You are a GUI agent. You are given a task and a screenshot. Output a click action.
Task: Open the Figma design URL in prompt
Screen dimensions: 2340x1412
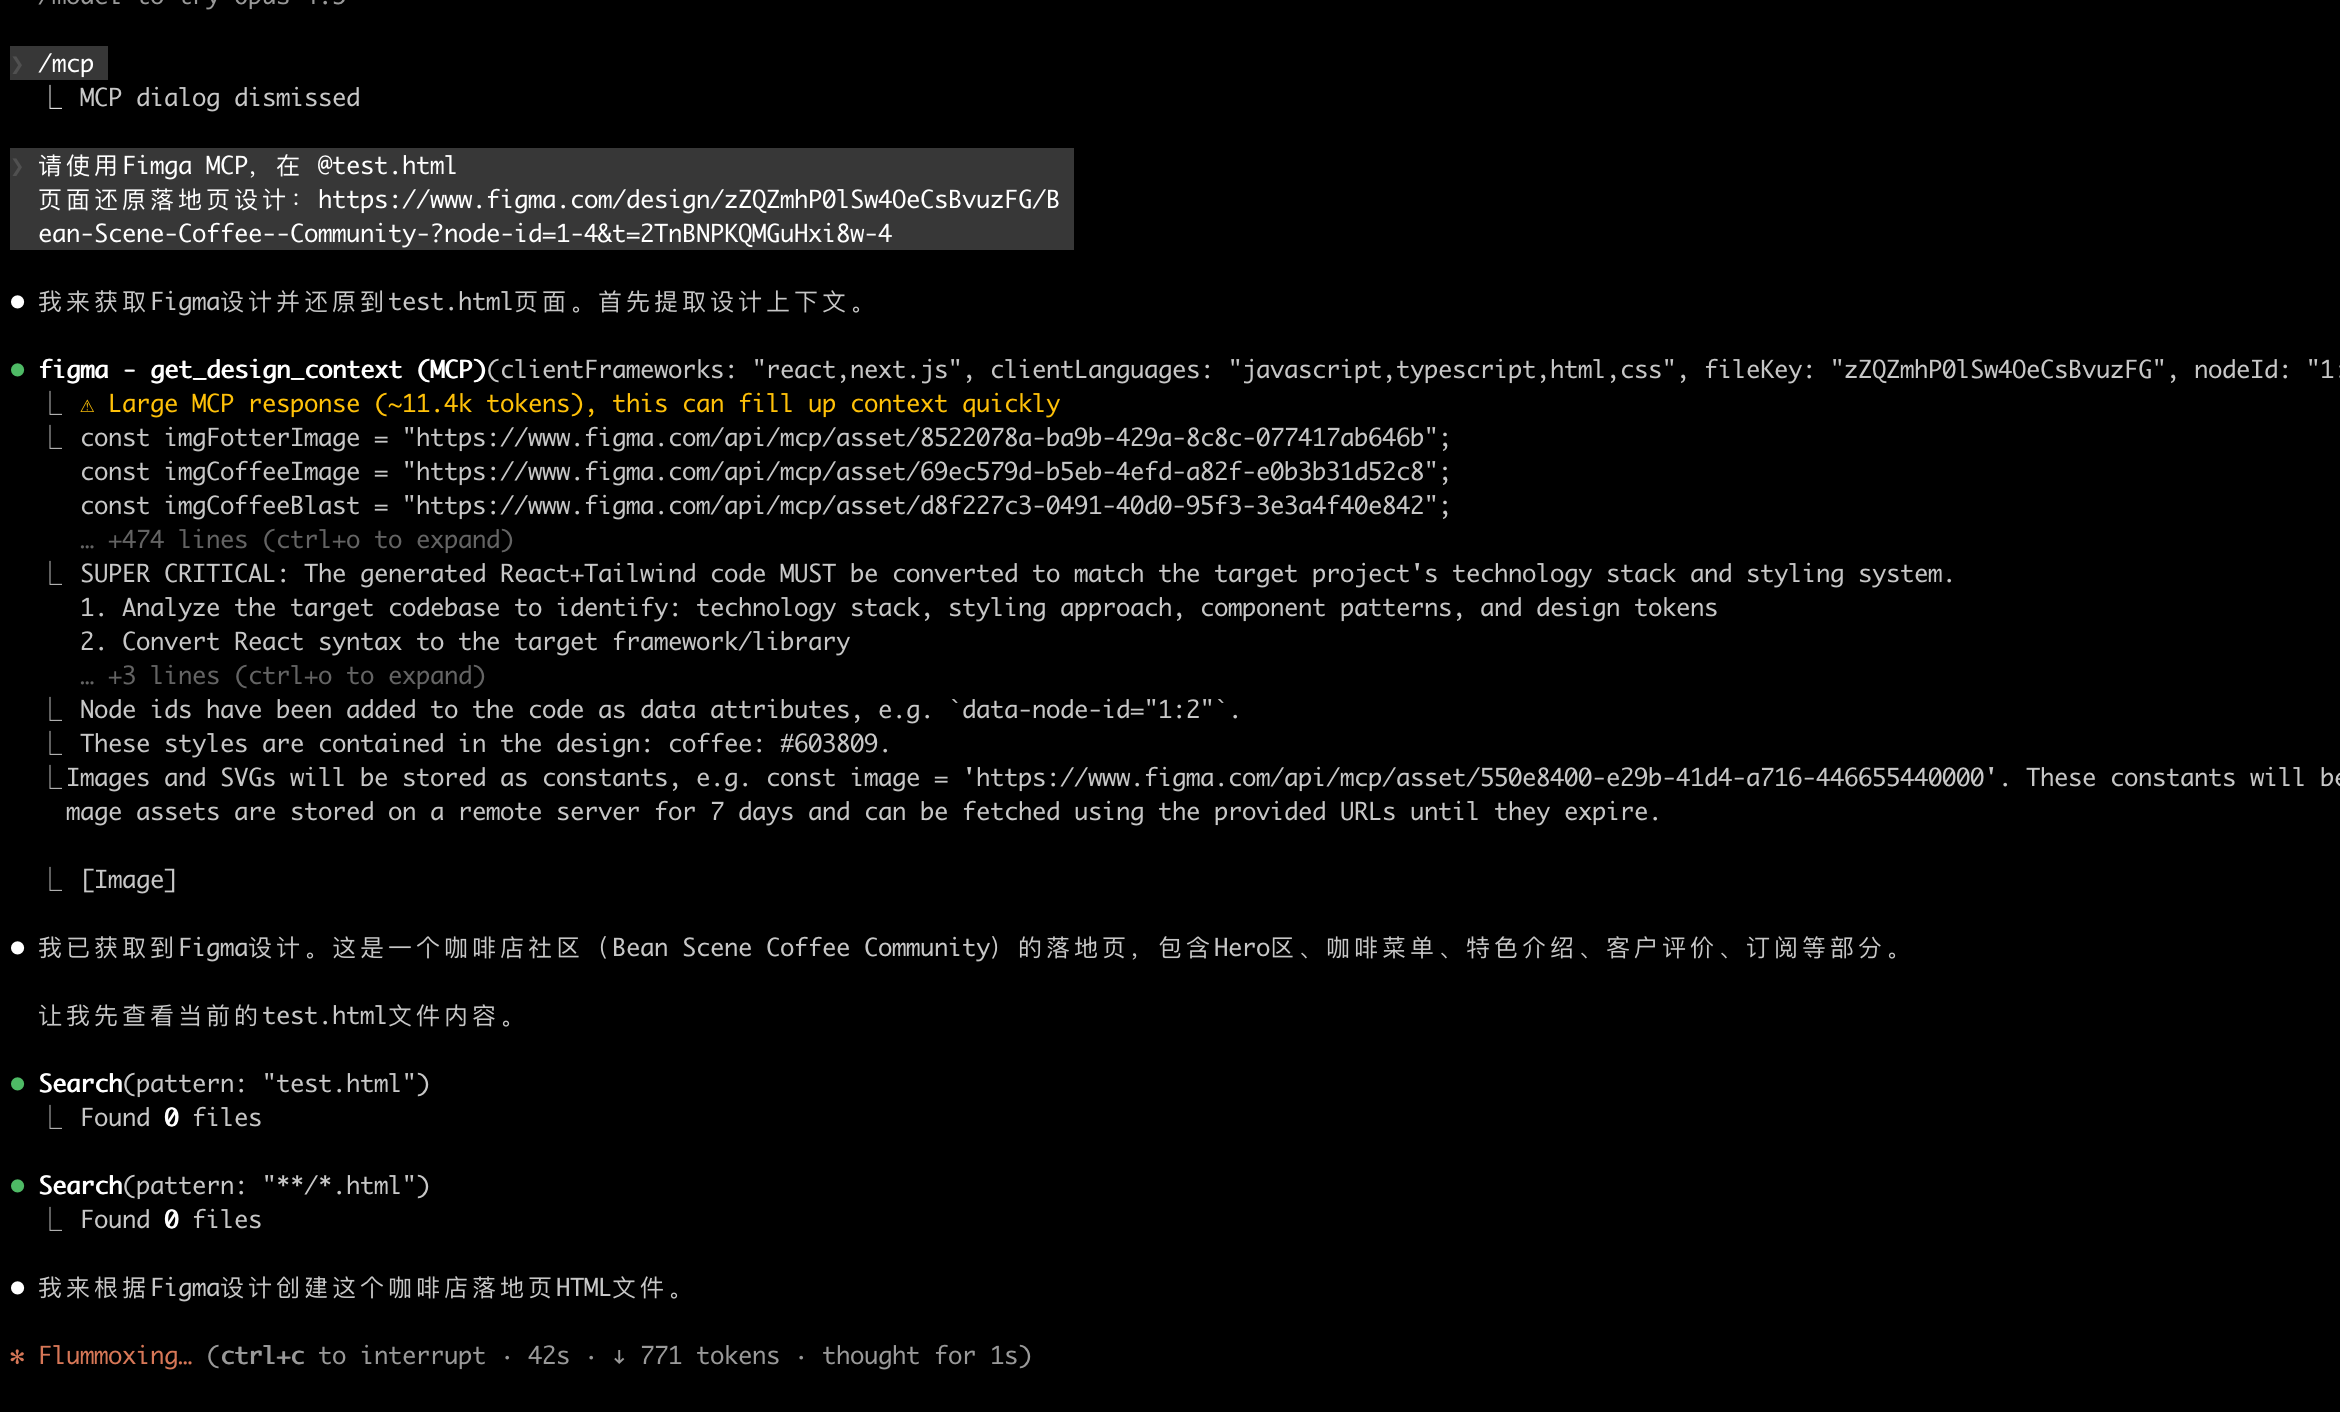(688, 200)
